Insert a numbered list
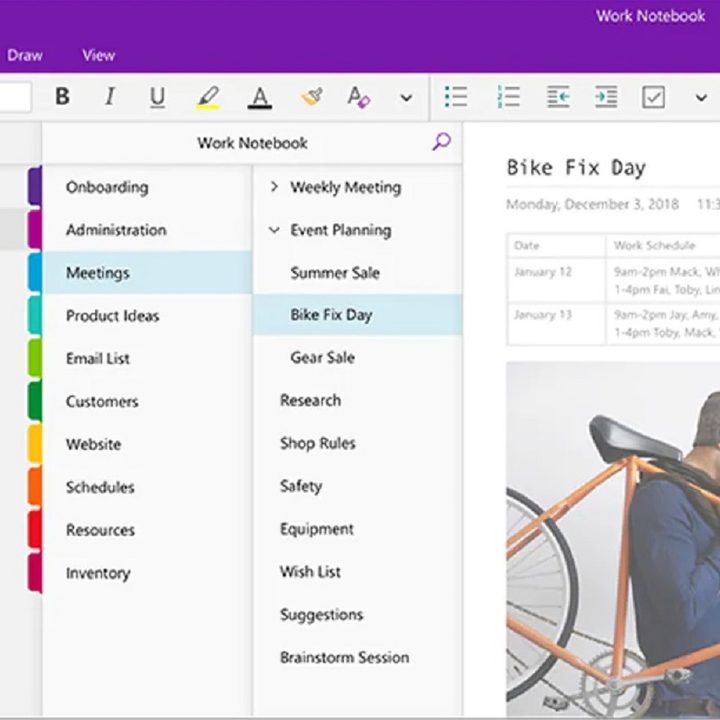The width and height of the screenshot is (720, 720). [509, 97]
